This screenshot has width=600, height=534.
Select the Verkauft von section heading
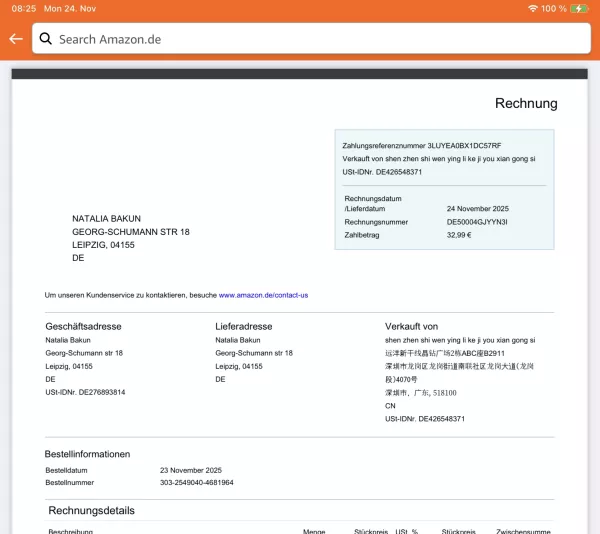411,326
